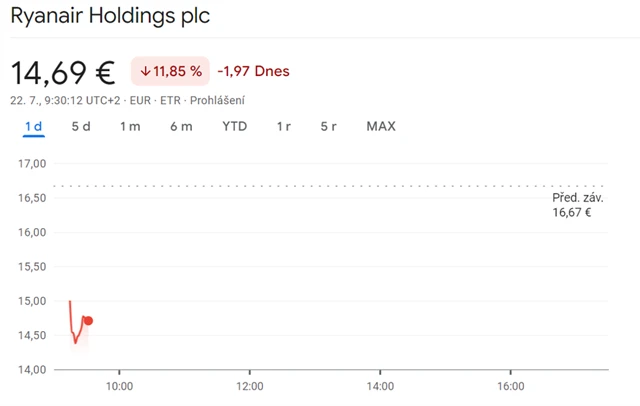This screenshot has height=406, width=640.
Task: Switch to the 5 d chart range
Action: (x=81, y=126)
